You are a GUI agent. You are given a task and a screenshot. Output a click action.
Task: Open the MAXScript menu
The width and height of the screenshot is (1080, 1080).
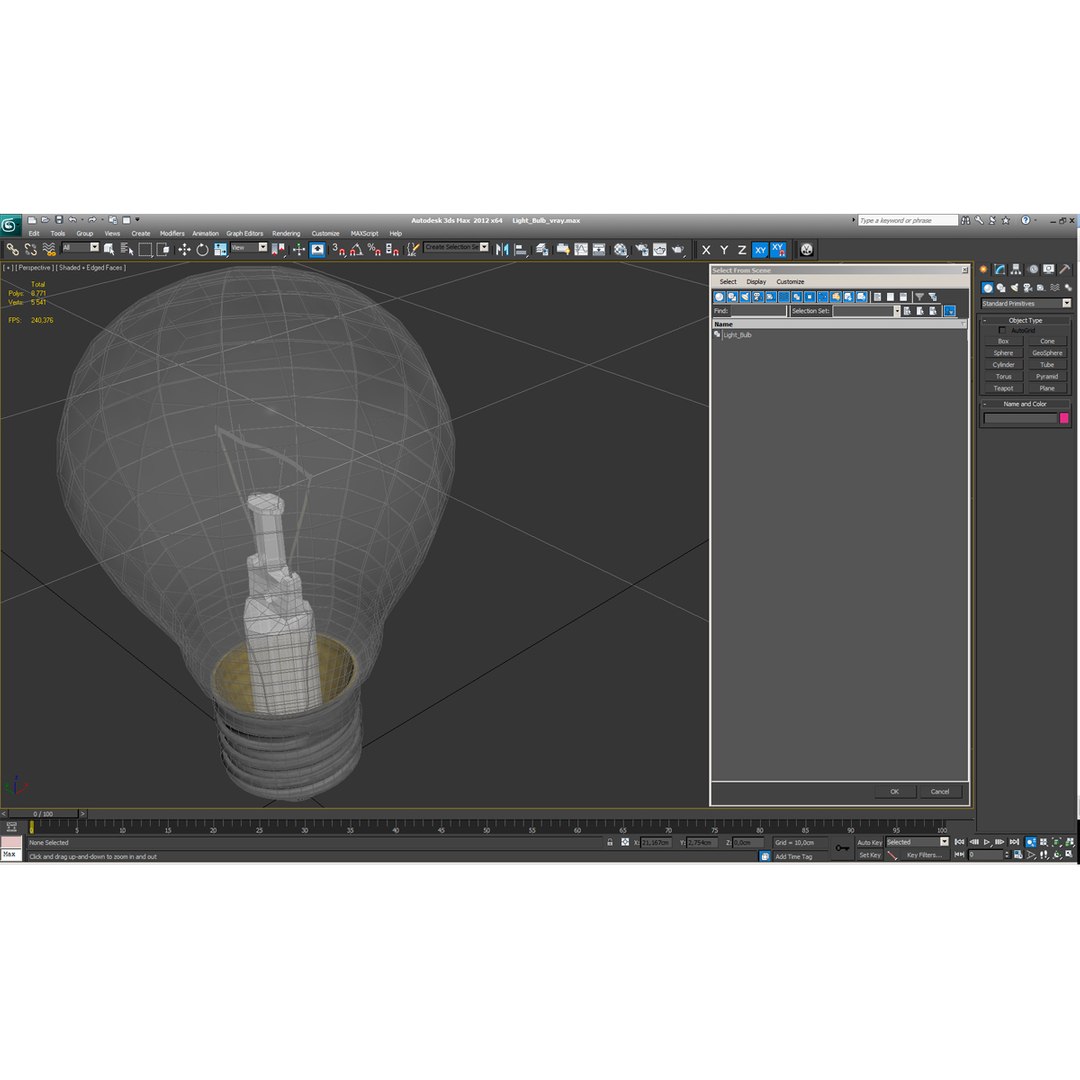click(x=364, y=233)
